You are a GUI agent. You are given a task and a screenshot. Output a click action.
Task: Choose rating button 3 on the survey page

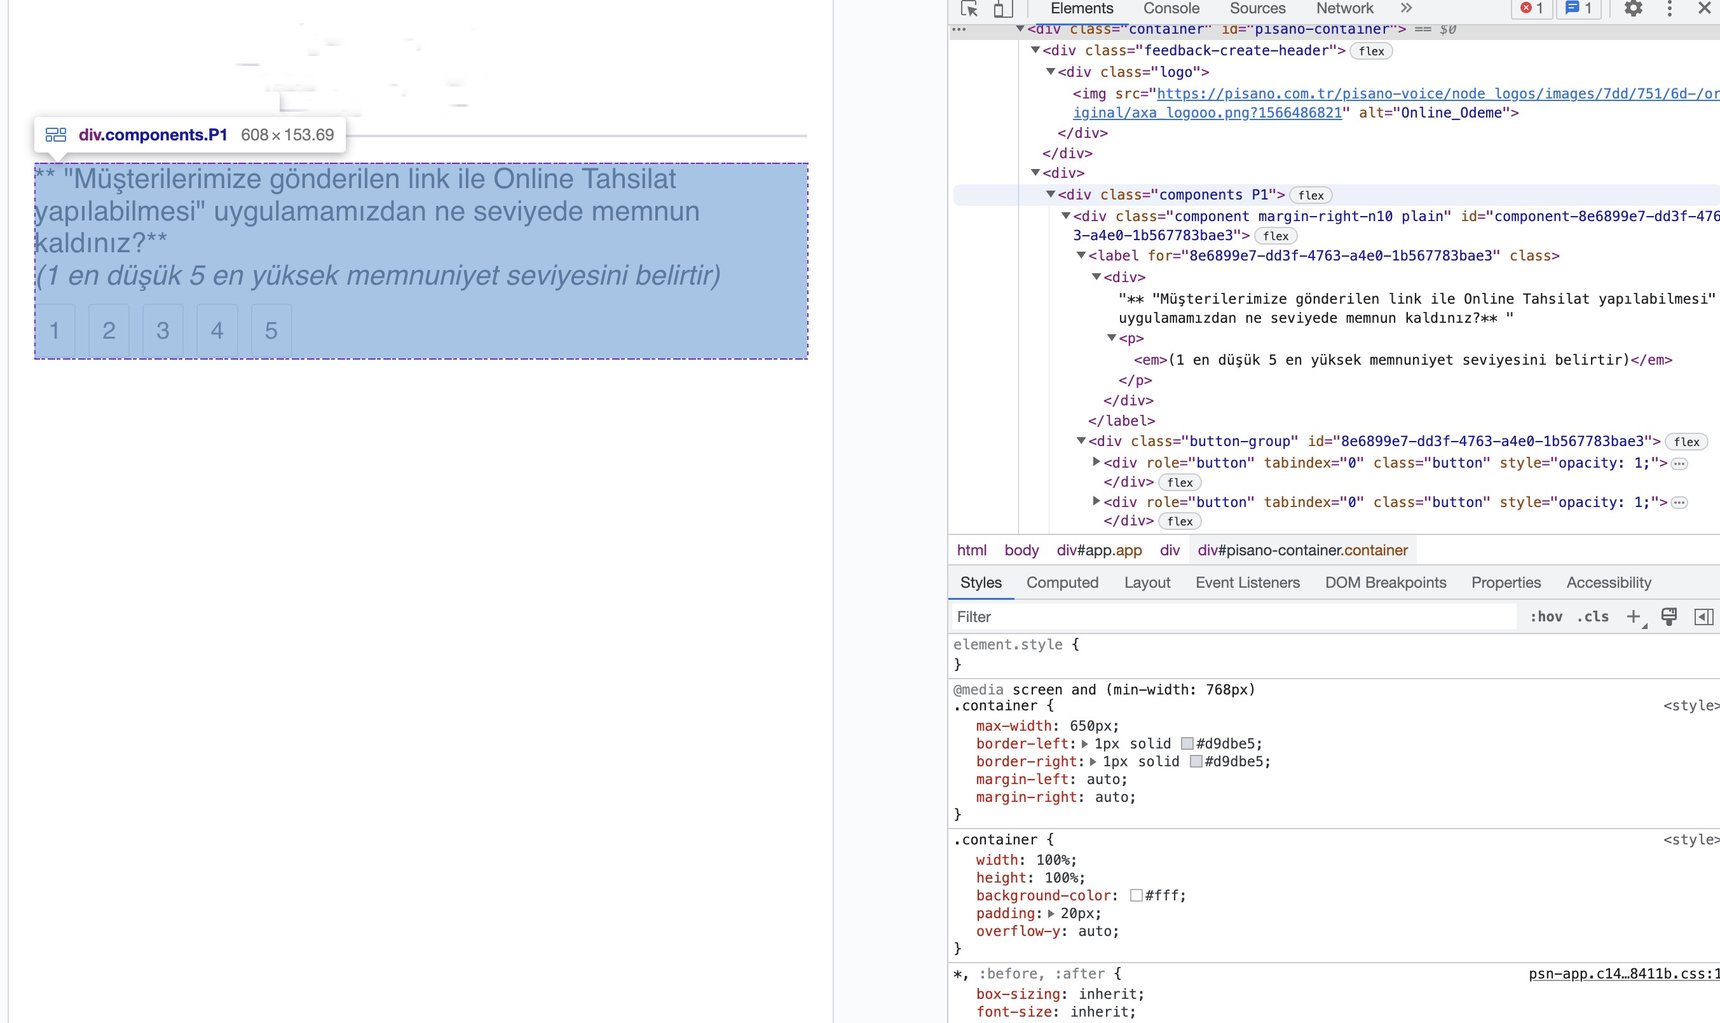click(x=163, y=331)
